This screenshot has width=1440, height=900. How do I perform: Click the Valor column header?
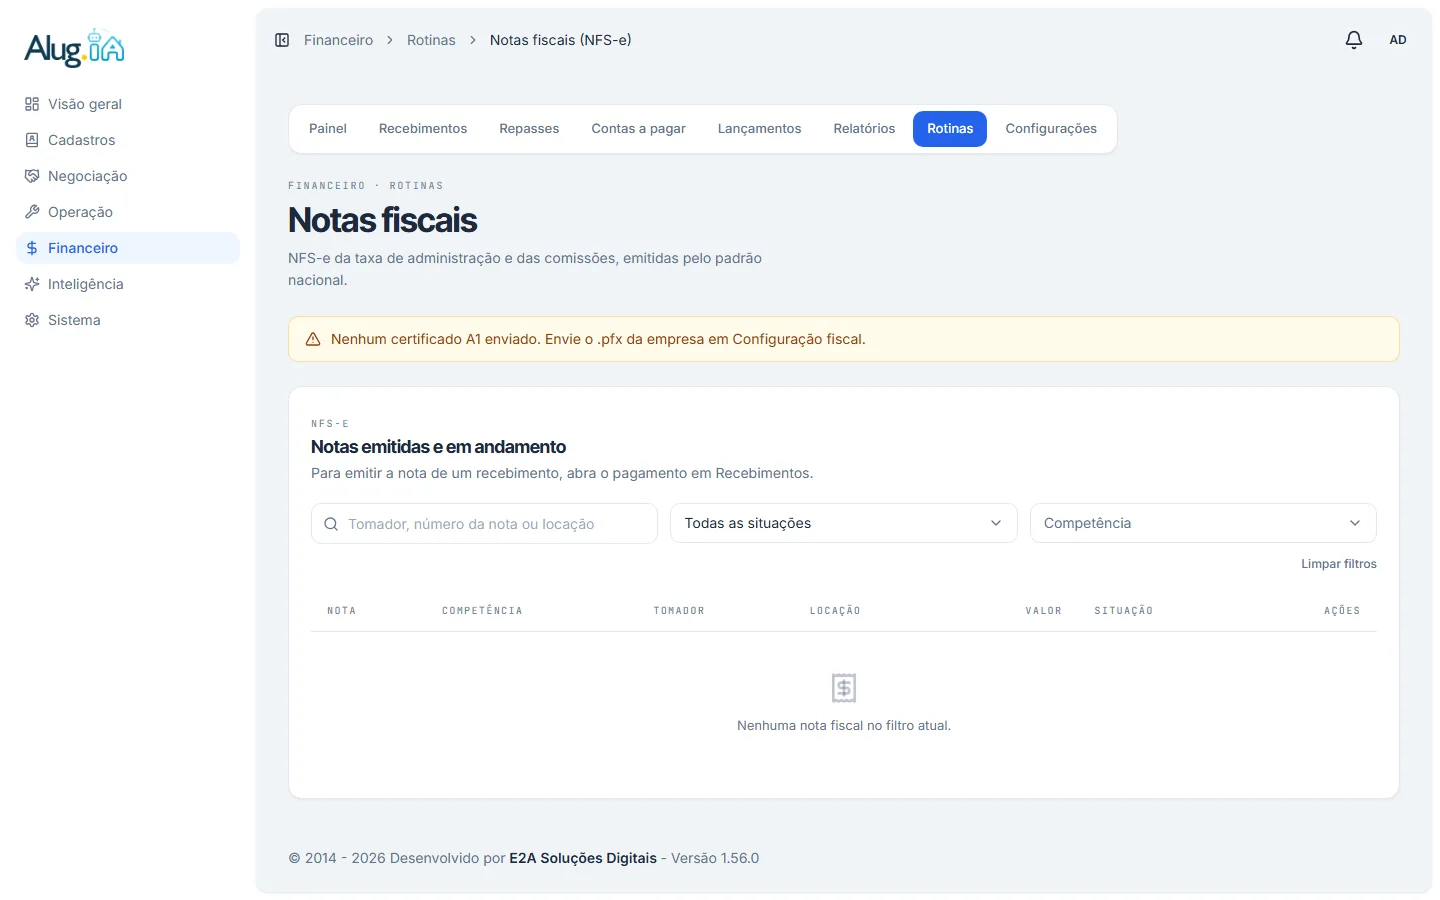tap(1044, 611)
